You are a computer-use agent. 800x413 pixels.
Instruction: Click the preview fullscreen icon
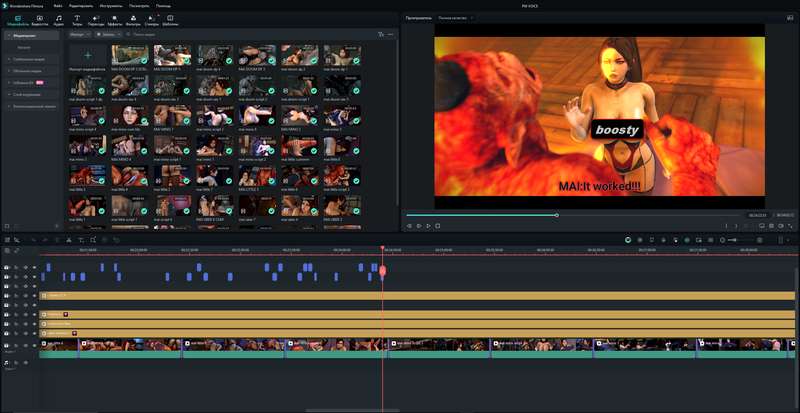(791, 226)
